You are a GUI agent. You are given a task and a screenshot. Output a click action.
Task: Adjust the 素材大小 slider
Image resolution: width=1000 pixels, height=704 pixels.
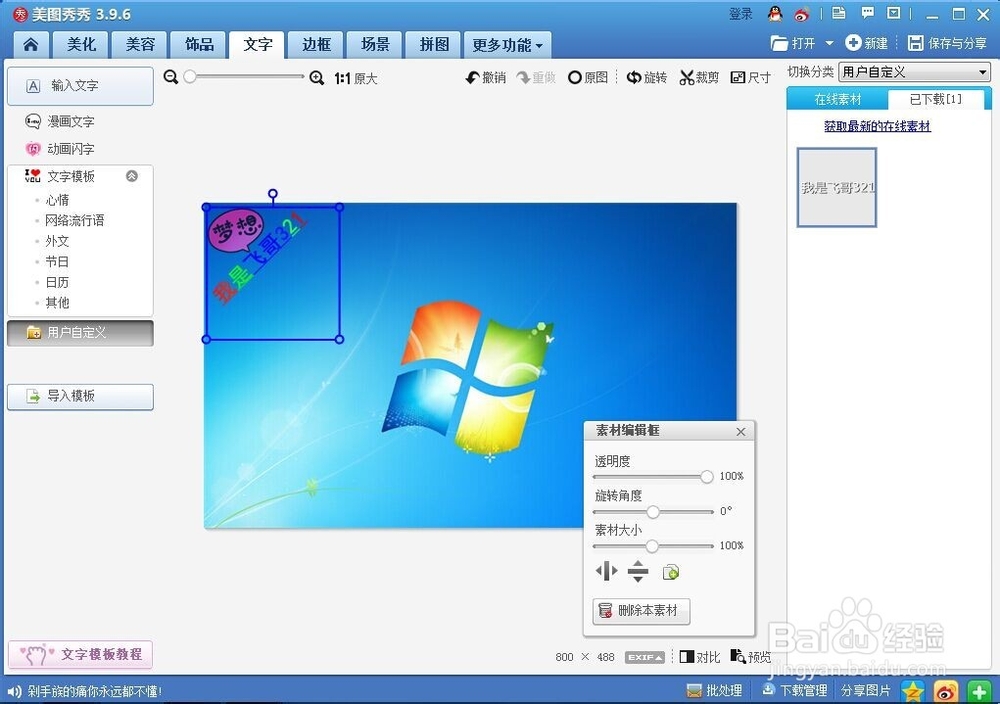coord(652,546)
